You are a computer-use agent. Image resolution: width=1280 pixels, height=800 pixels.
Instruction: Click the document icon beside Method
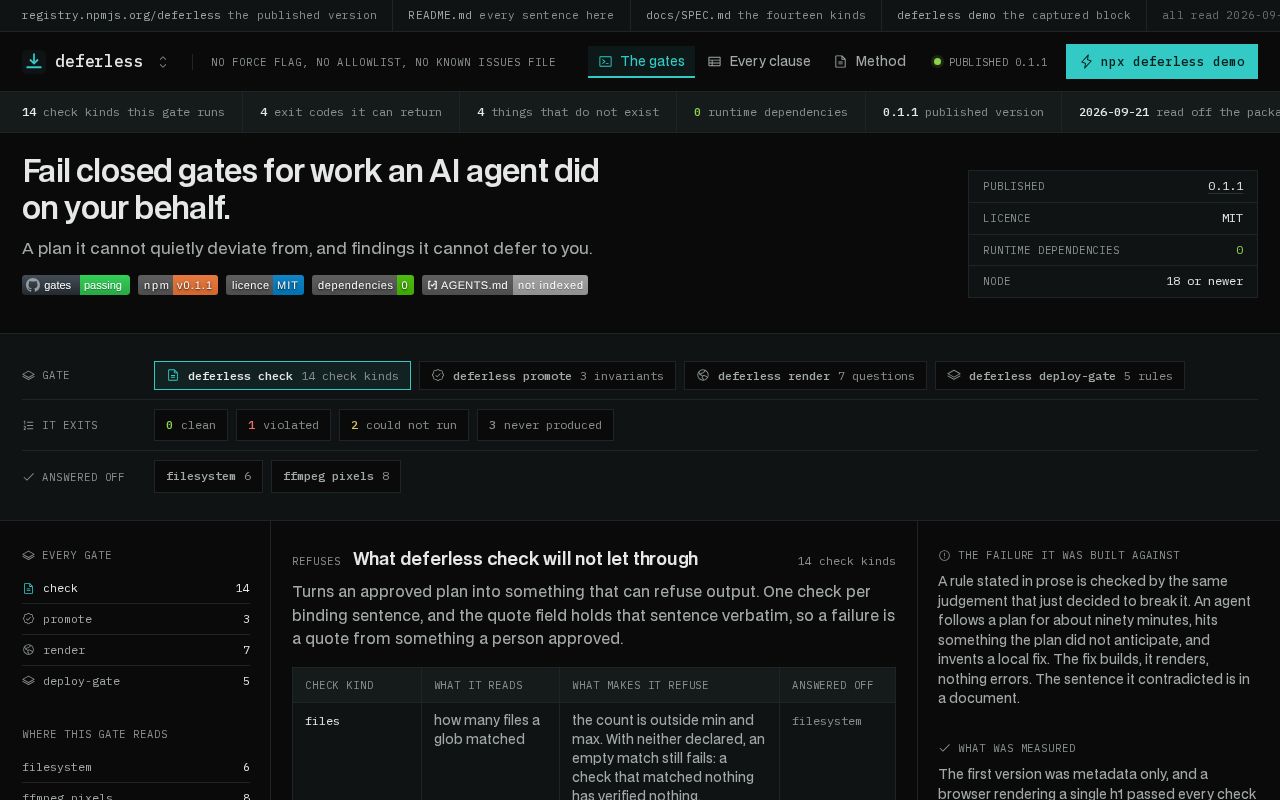tap(840, 61)
